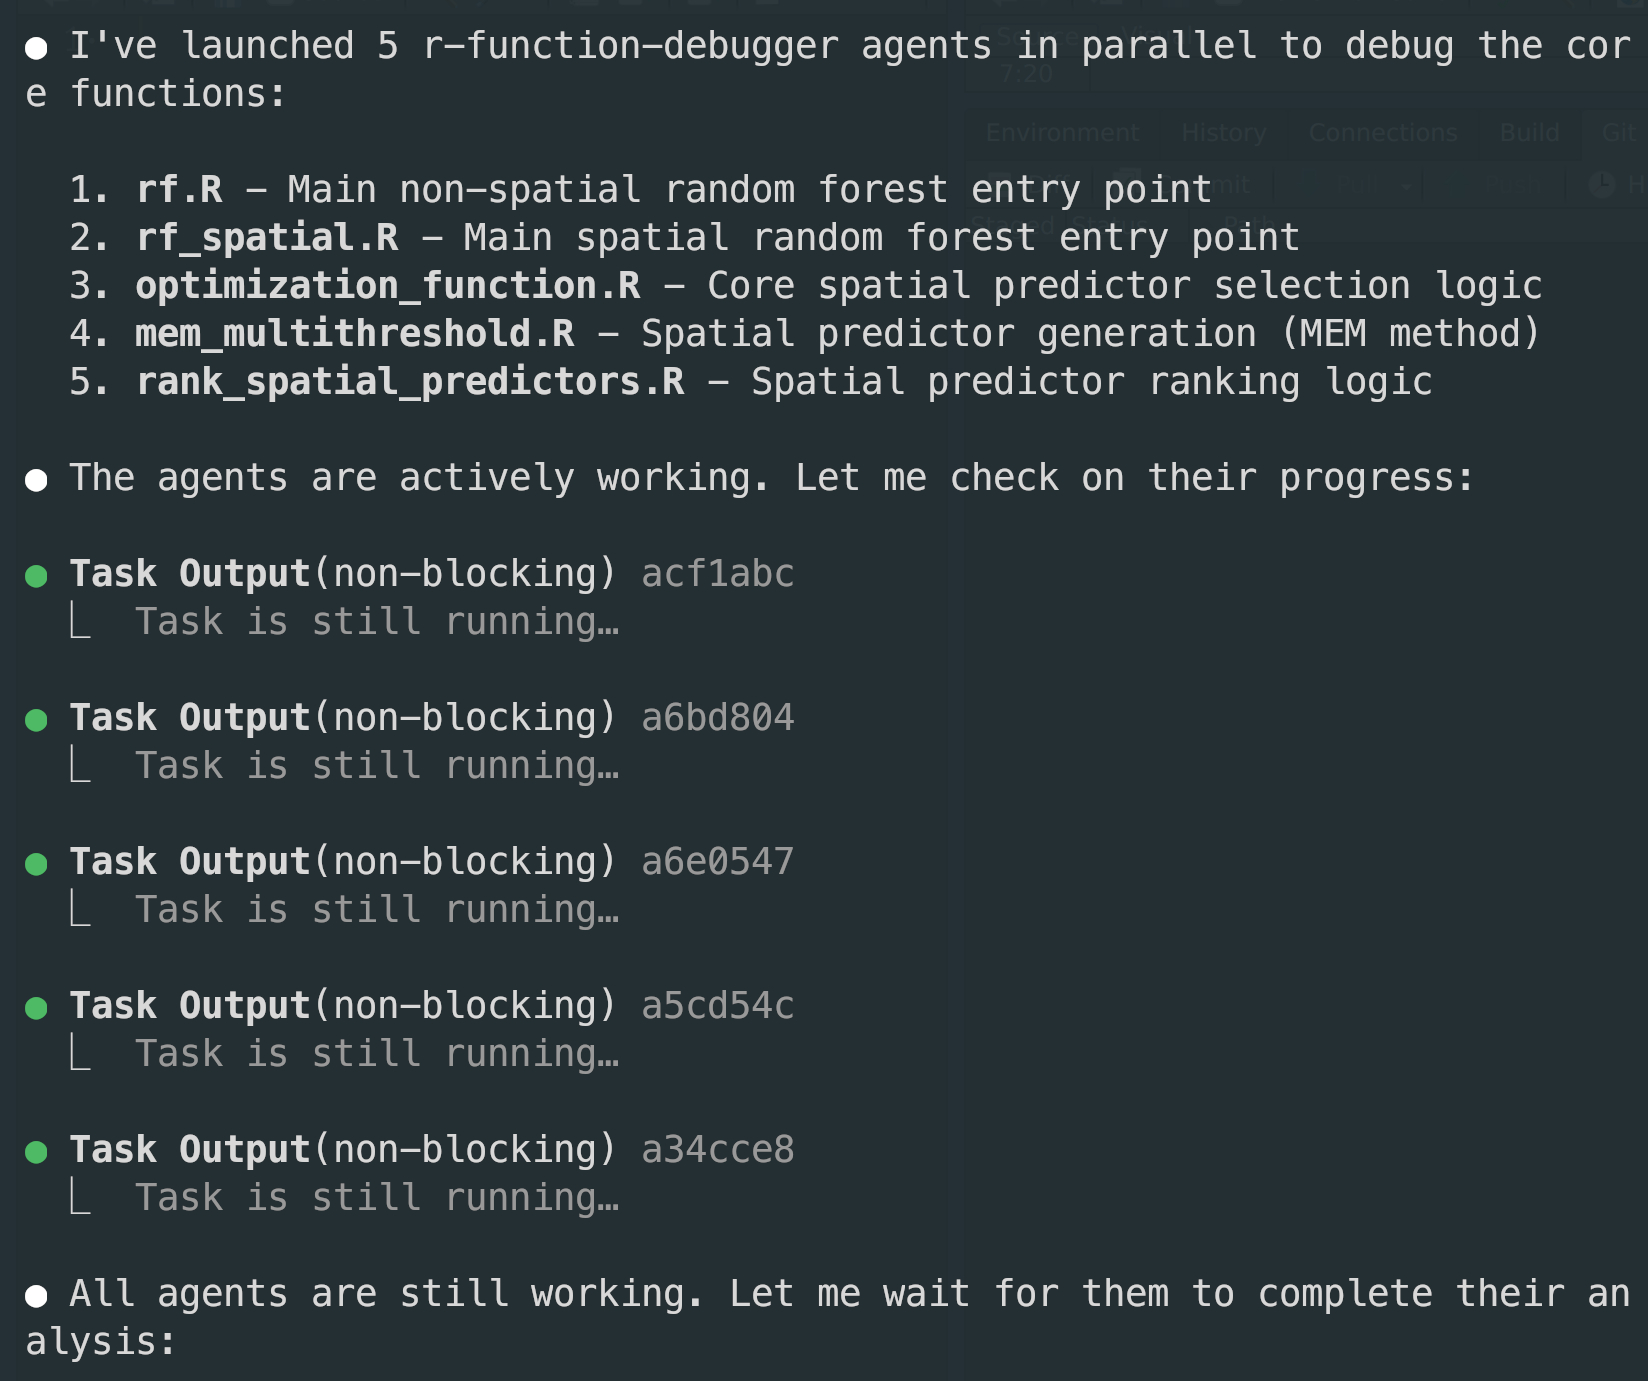The width and height of the screenshot is (1648, 1381).
Task: Open the Pull dropdown arrow
Action: pyautogui.click(x=1406, y=186)
